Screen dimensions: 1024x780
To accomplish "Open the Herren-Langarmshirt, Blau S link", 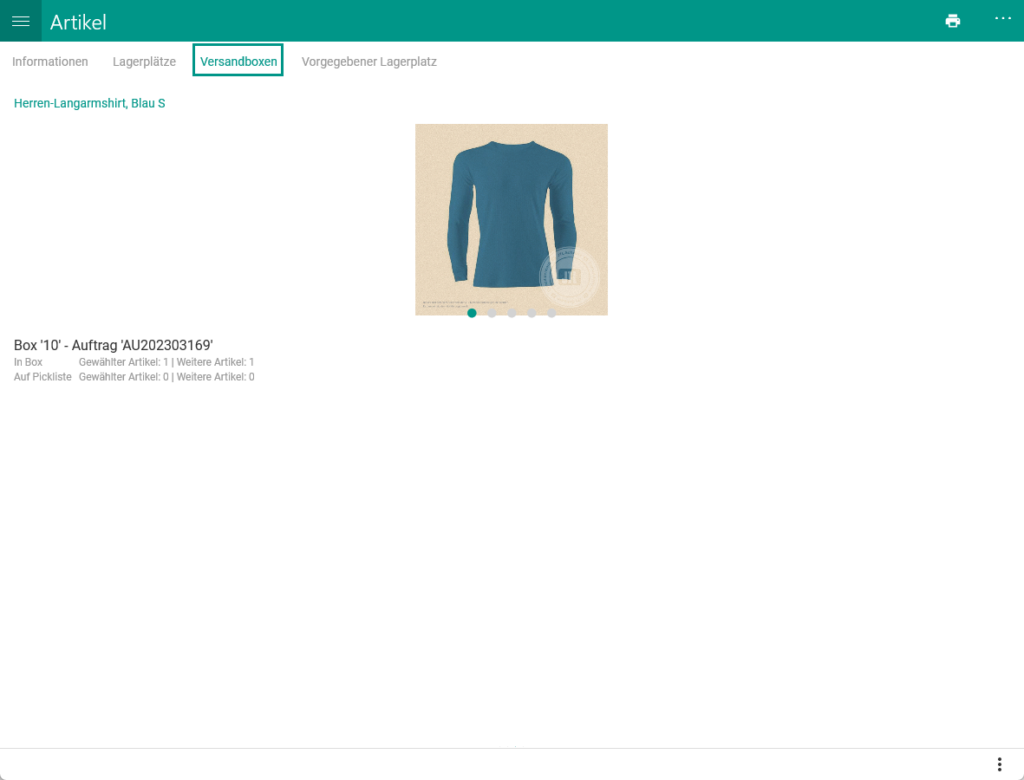I will tap(88, 102).
